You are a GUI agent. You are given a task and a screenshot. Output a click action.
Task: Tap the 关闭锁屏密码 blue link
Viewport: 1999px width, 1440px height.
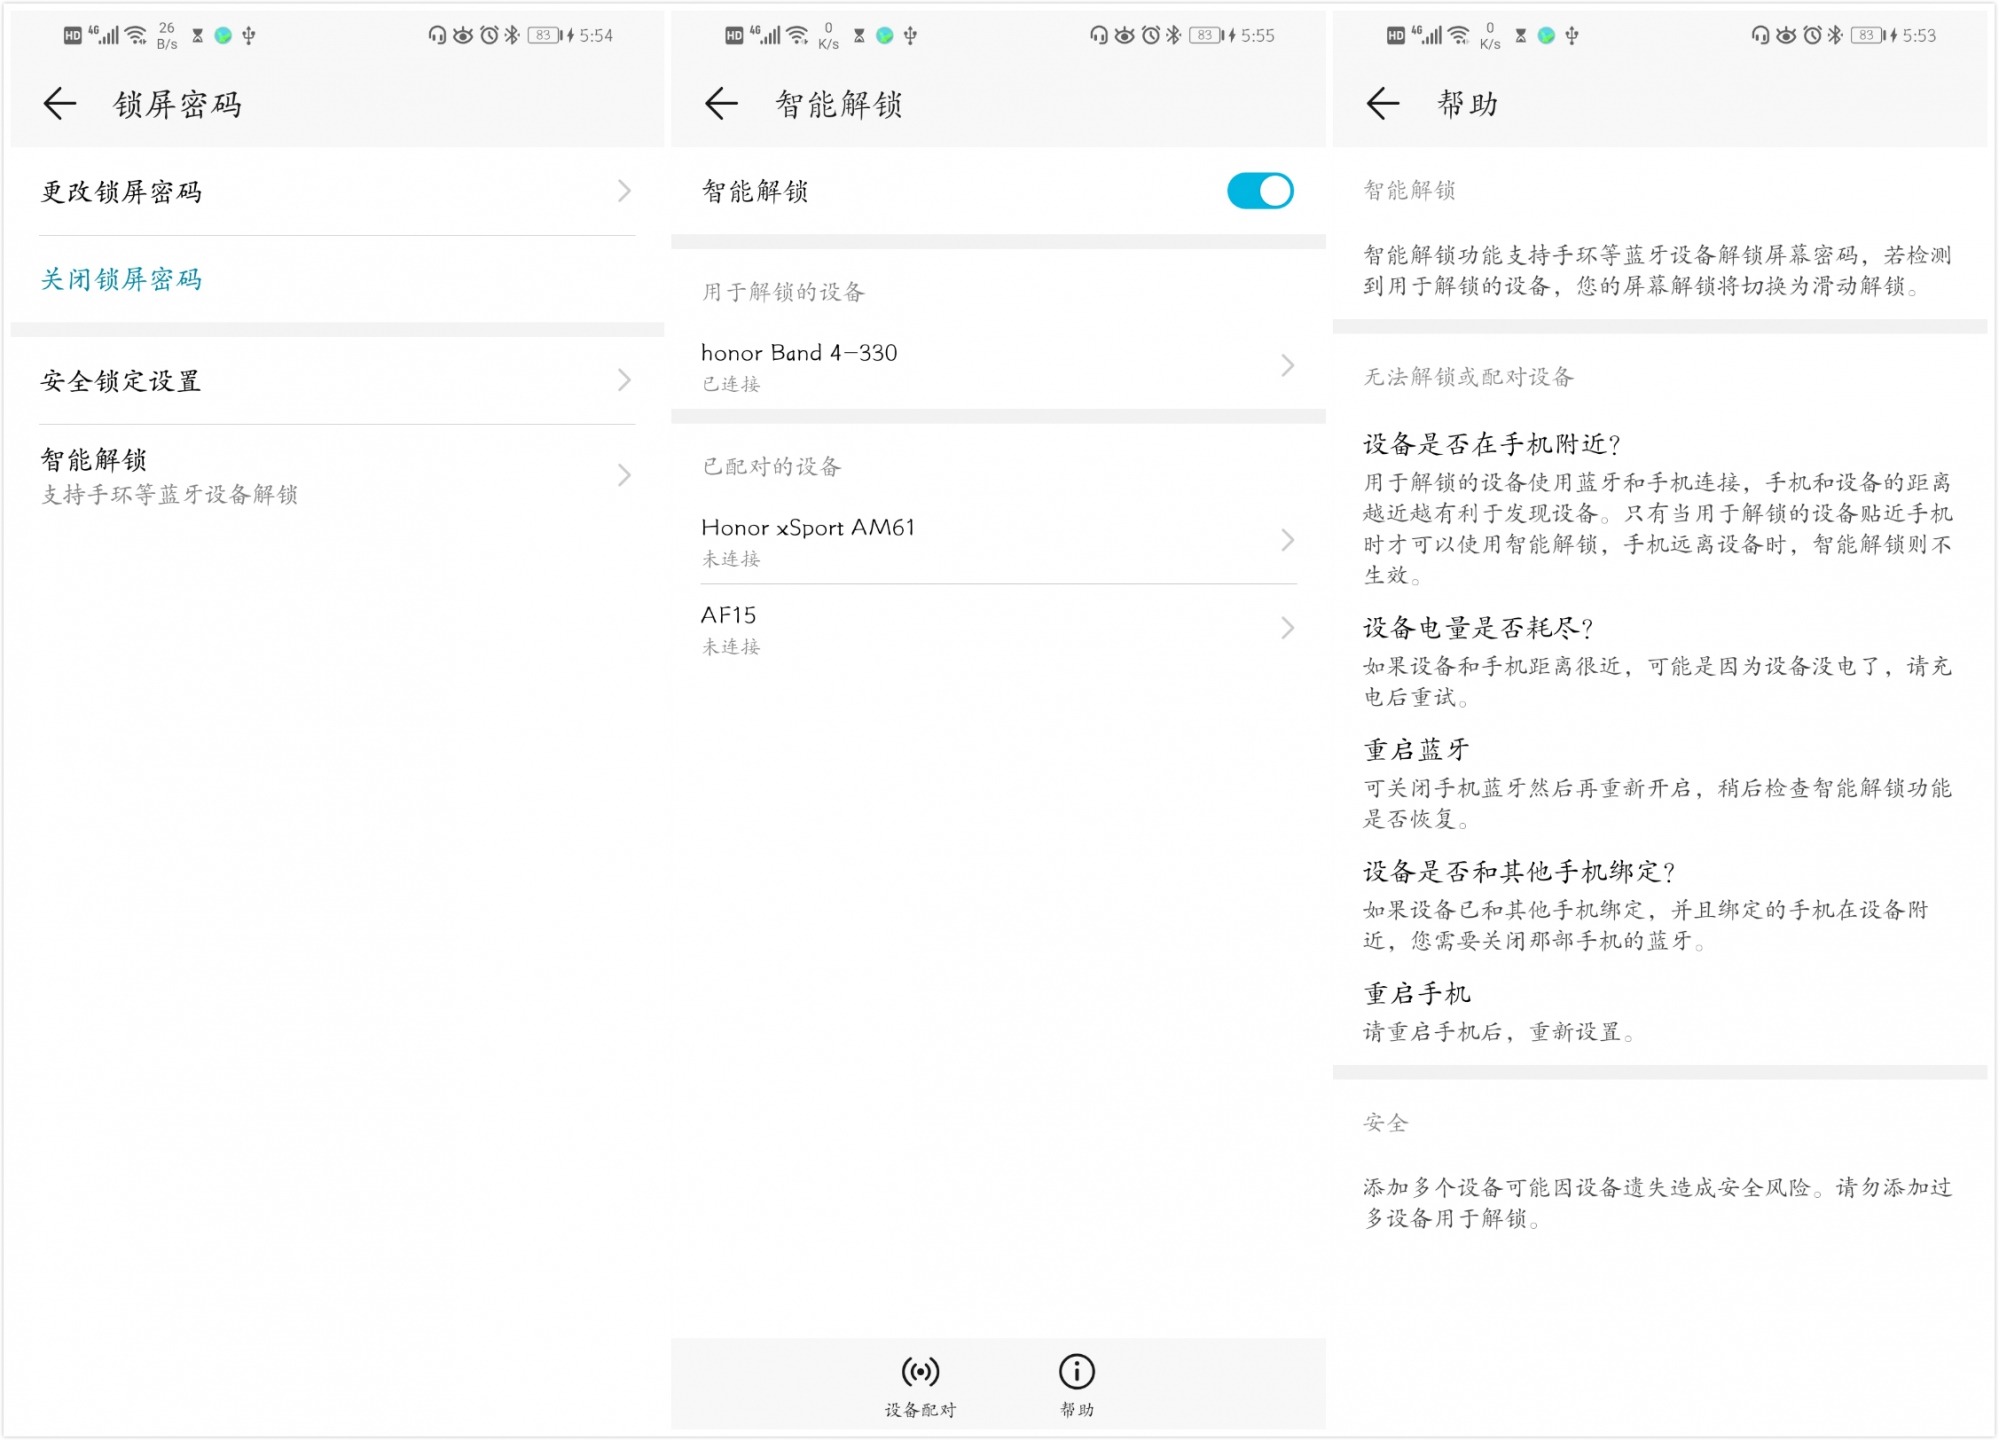pos(120,280)
